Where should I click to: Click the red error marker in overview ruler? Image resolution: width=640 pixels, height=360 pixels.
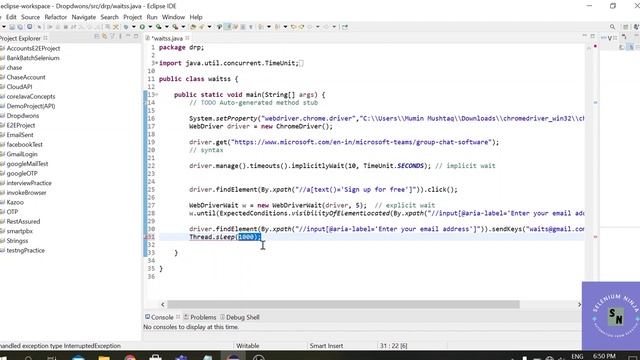point(595,237)
